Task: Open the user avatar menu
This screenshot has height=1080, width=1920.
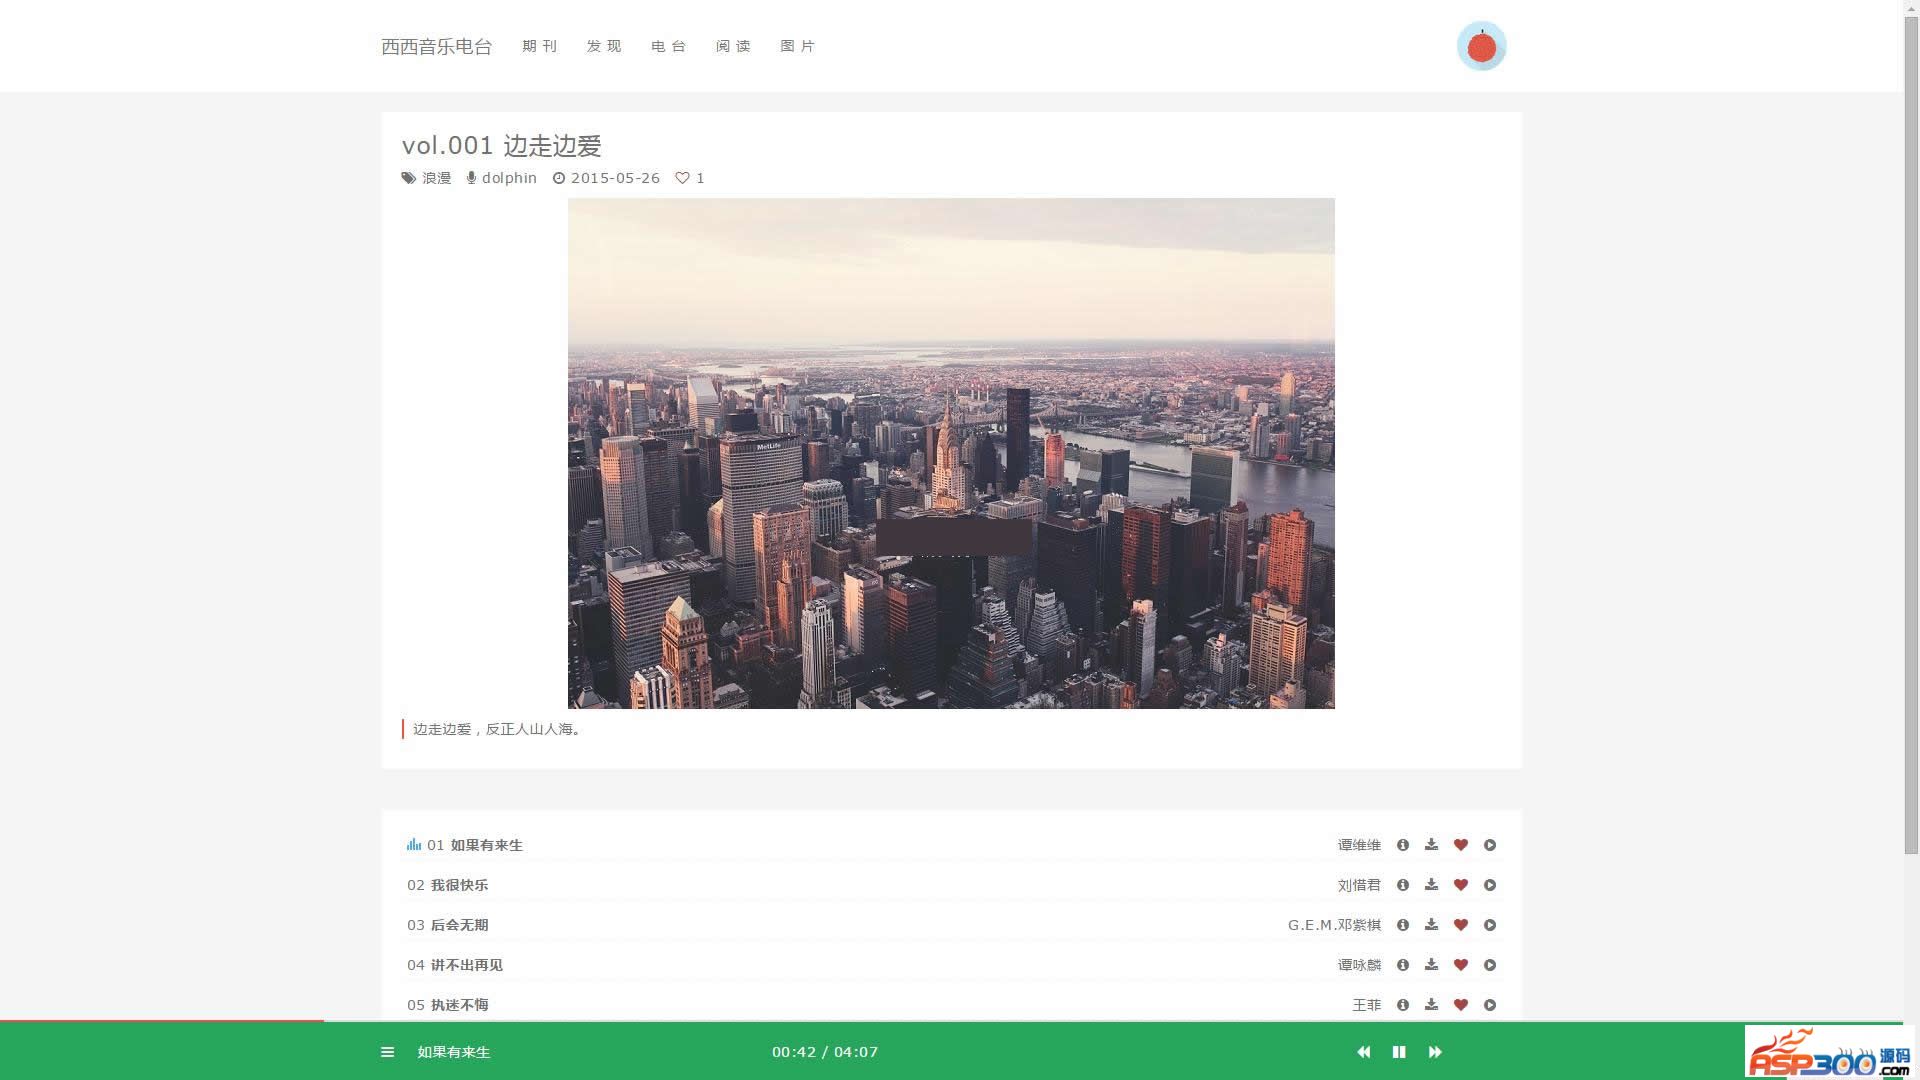Action: point(1481,46)
